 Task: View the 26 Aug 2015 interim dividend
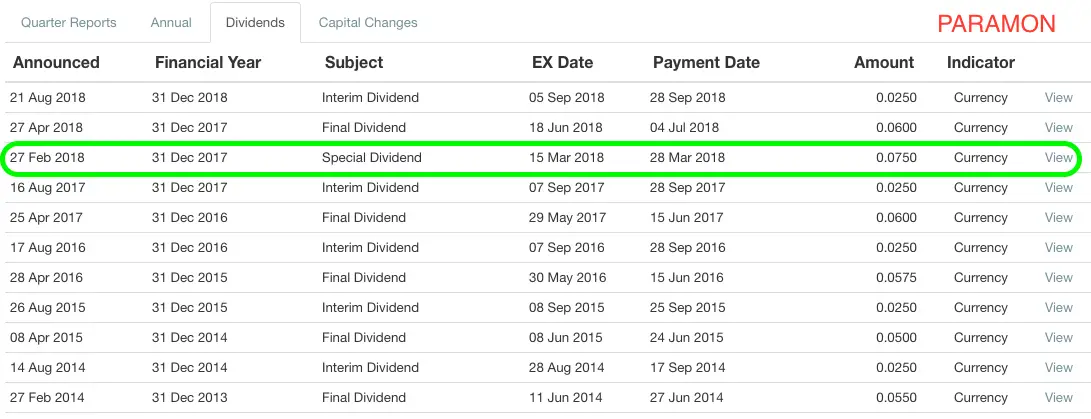1058,307
